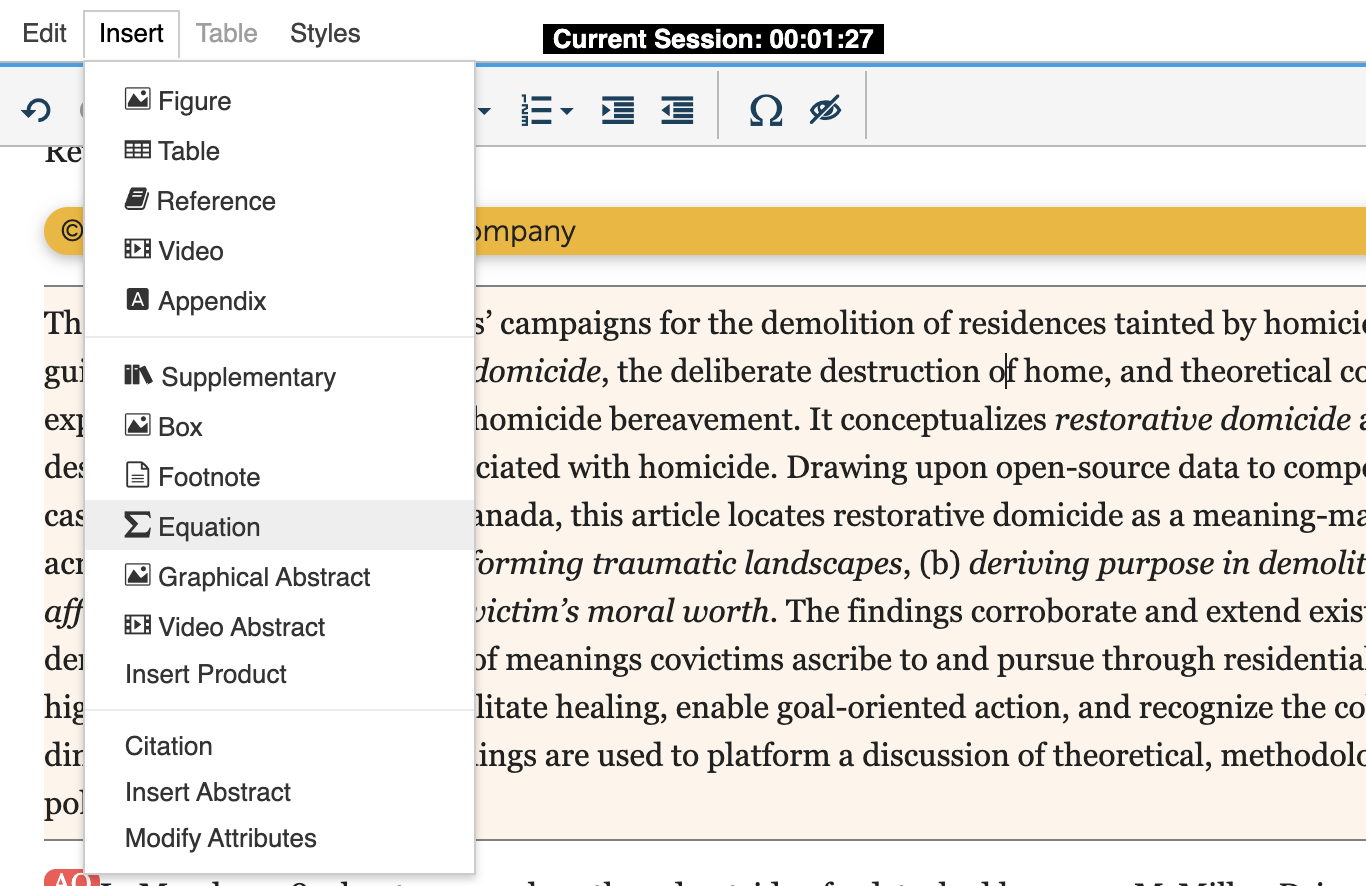Open numbered list dropdown arrow
1366x886 pixels.
click(567, 111)
